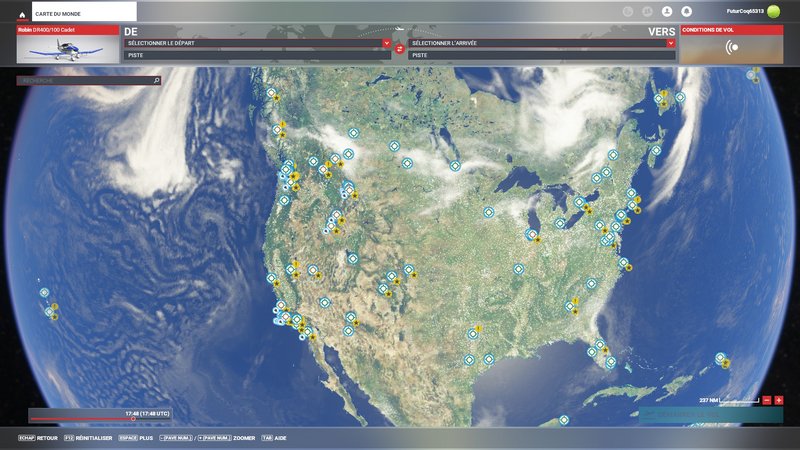This screenshot has height=450, width=800.
Task: Select the Puerto Rico airport marker
Action: pyautogui.click(x=720, y=358)
